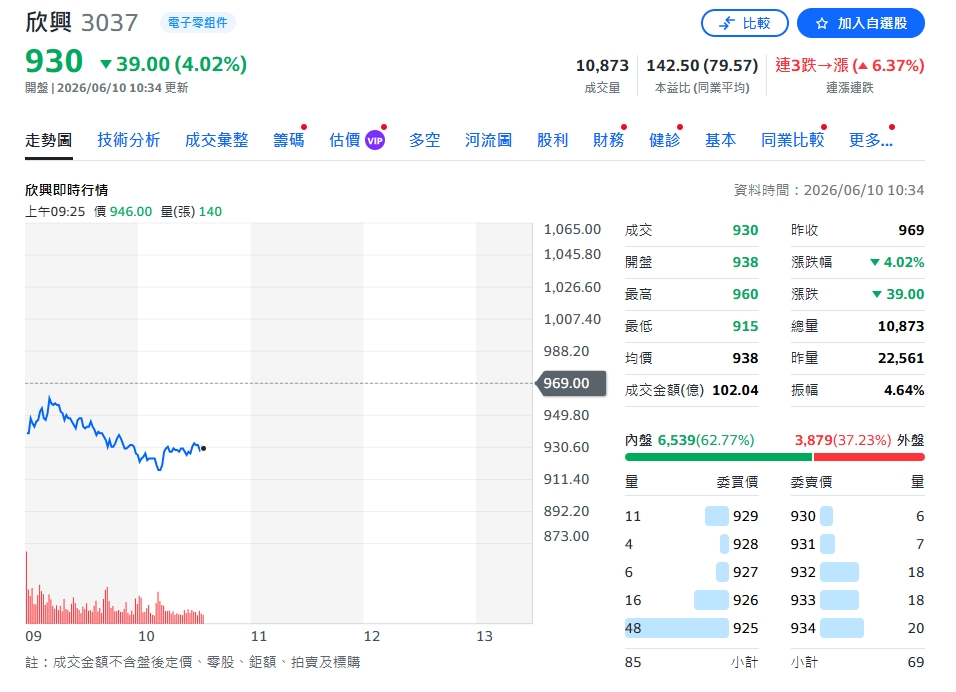
Task: Click ask 小計 total 69
Action: pyautogui.click(x=916, y=662)
